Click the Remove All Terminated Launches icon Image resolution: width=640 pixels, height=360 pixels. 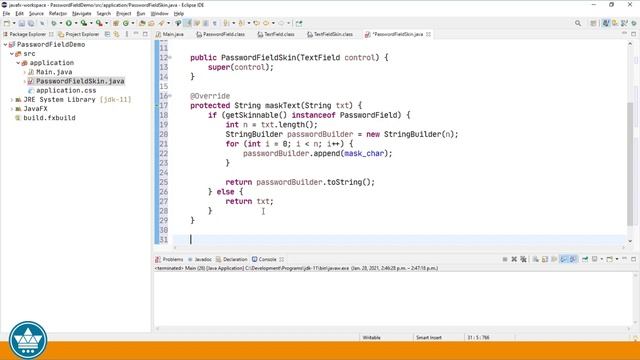coord(523,259)
